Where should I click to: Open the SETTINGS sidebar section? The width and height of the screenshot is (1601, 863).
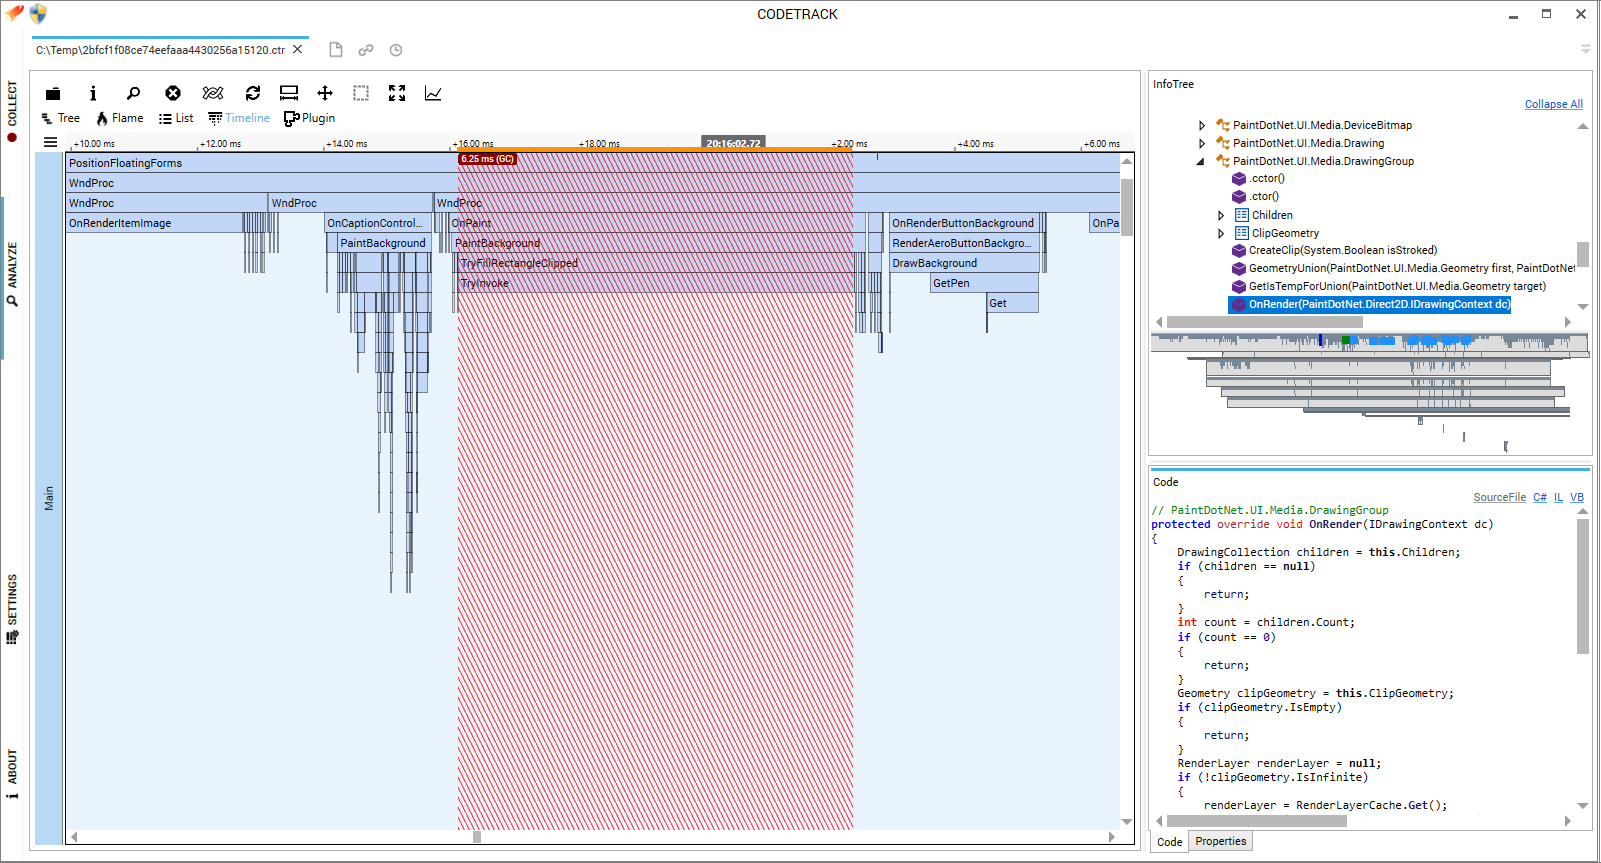[12, 608]
